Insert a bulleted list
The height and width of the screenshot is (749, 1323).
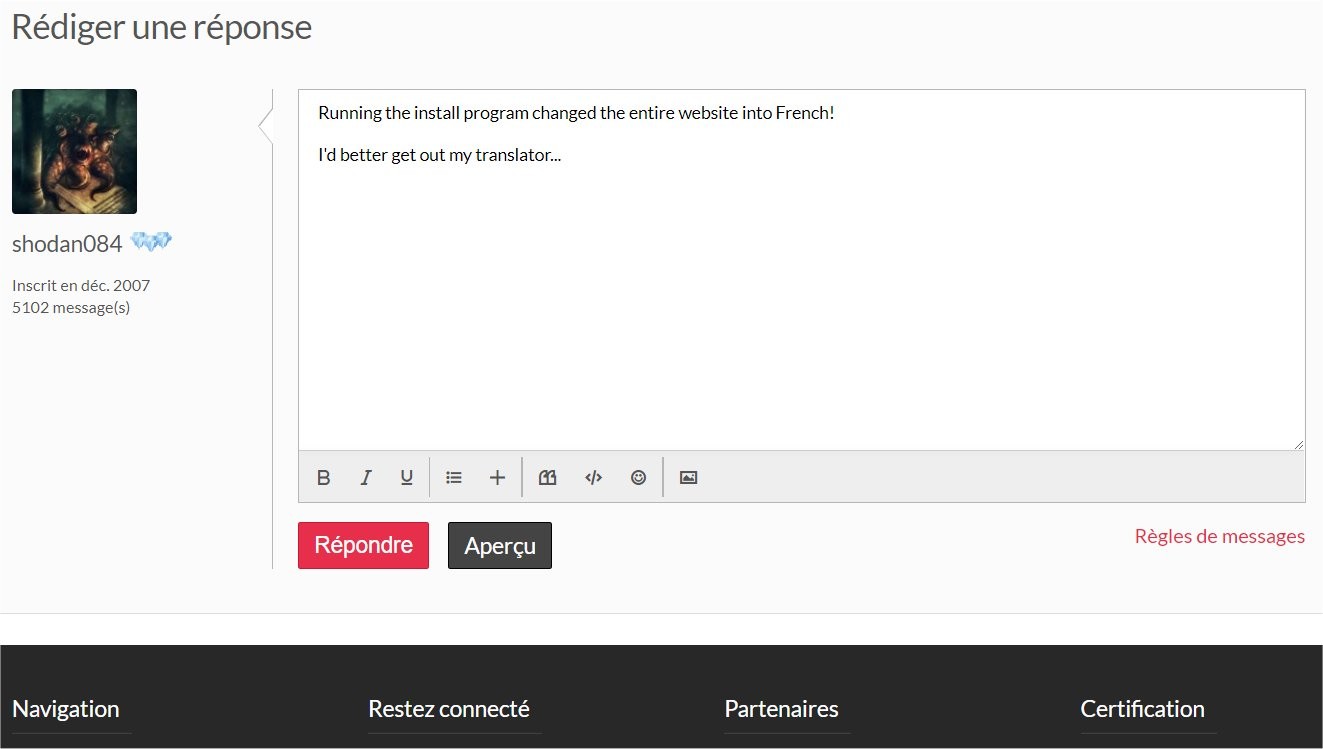[454, 478]
